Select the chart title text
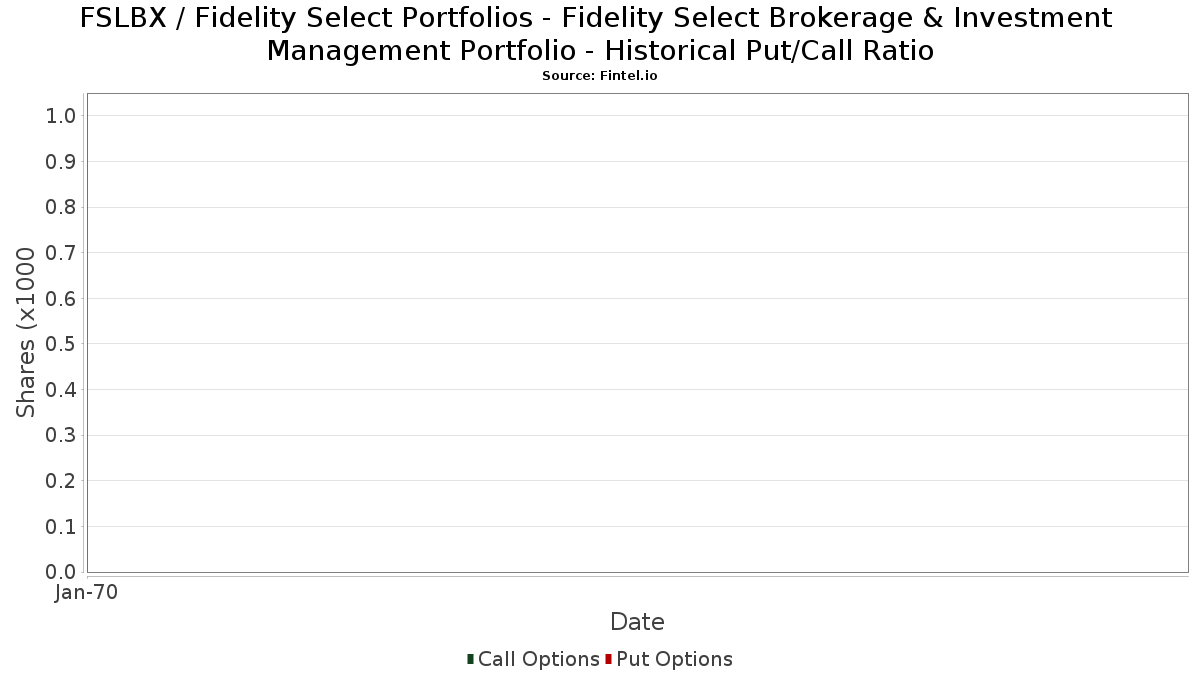 click(600, 34)
